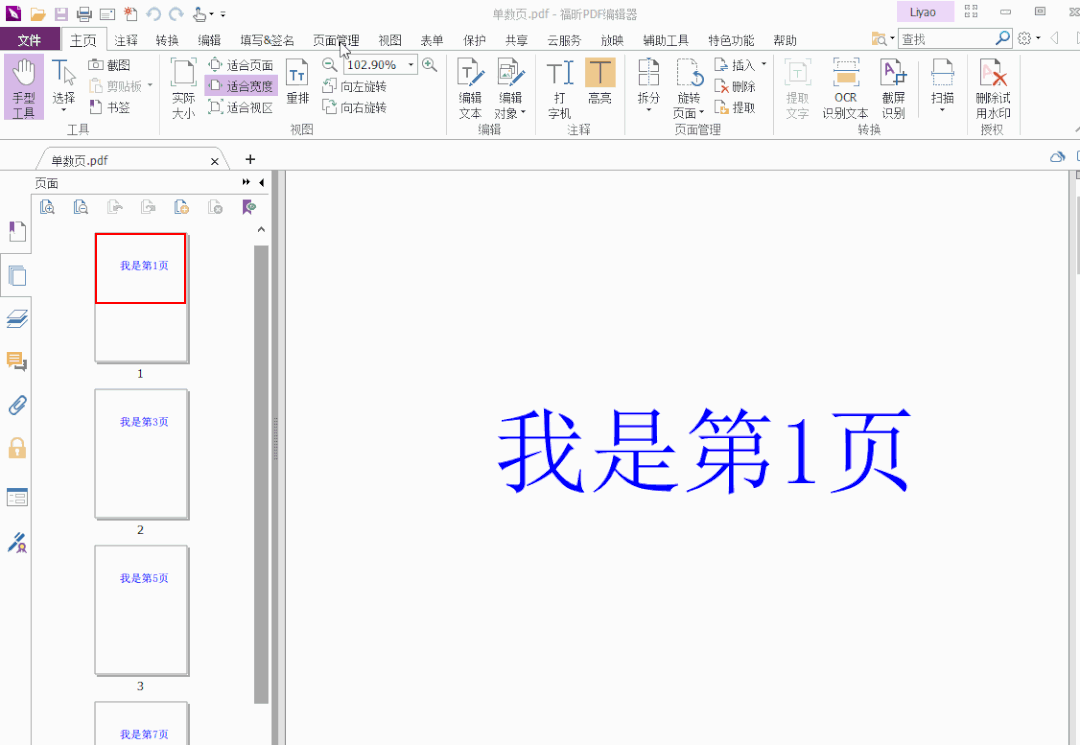
Task: Click the Save disk icon
Action: 61,14
